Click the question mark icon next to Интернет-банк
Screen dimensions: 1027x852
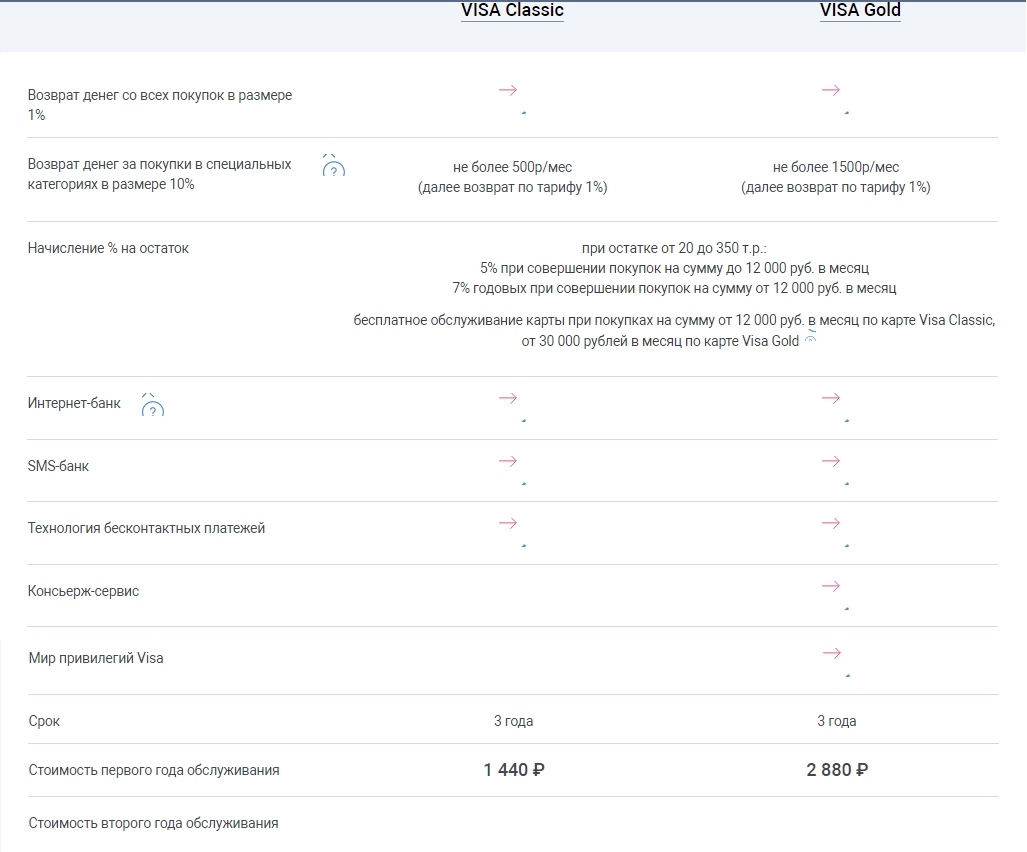coord(152,406)
